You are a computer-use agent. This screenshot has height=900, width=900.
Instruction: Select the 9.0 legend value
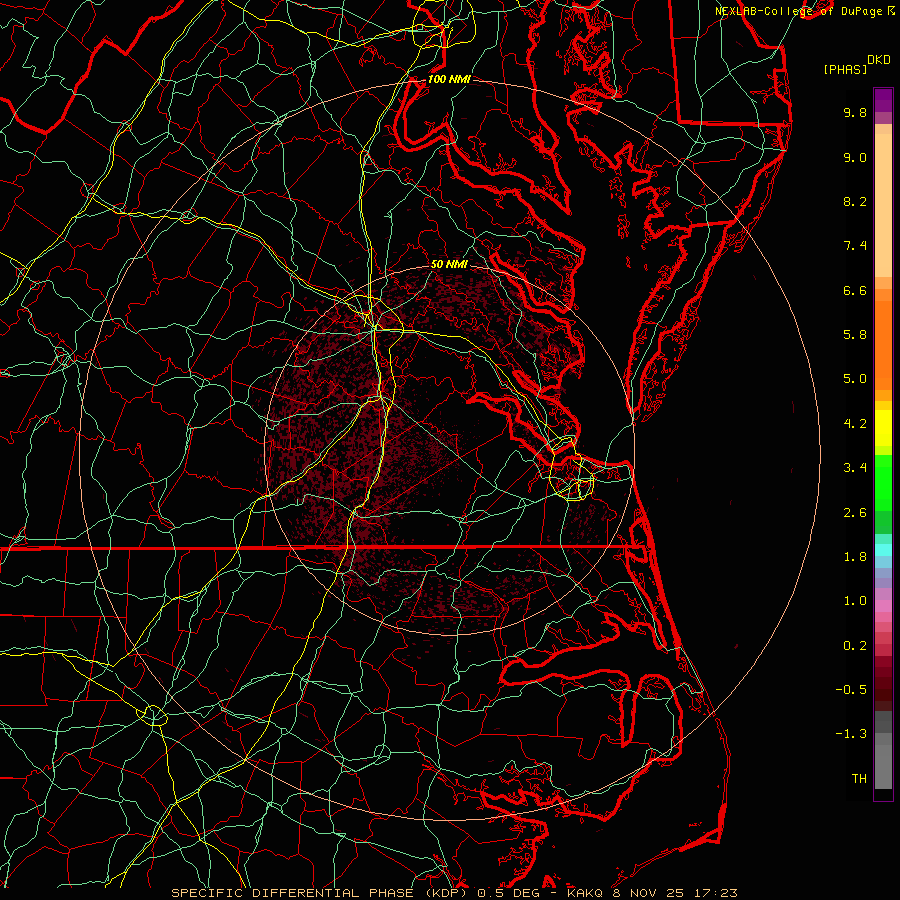pos(855,157)
